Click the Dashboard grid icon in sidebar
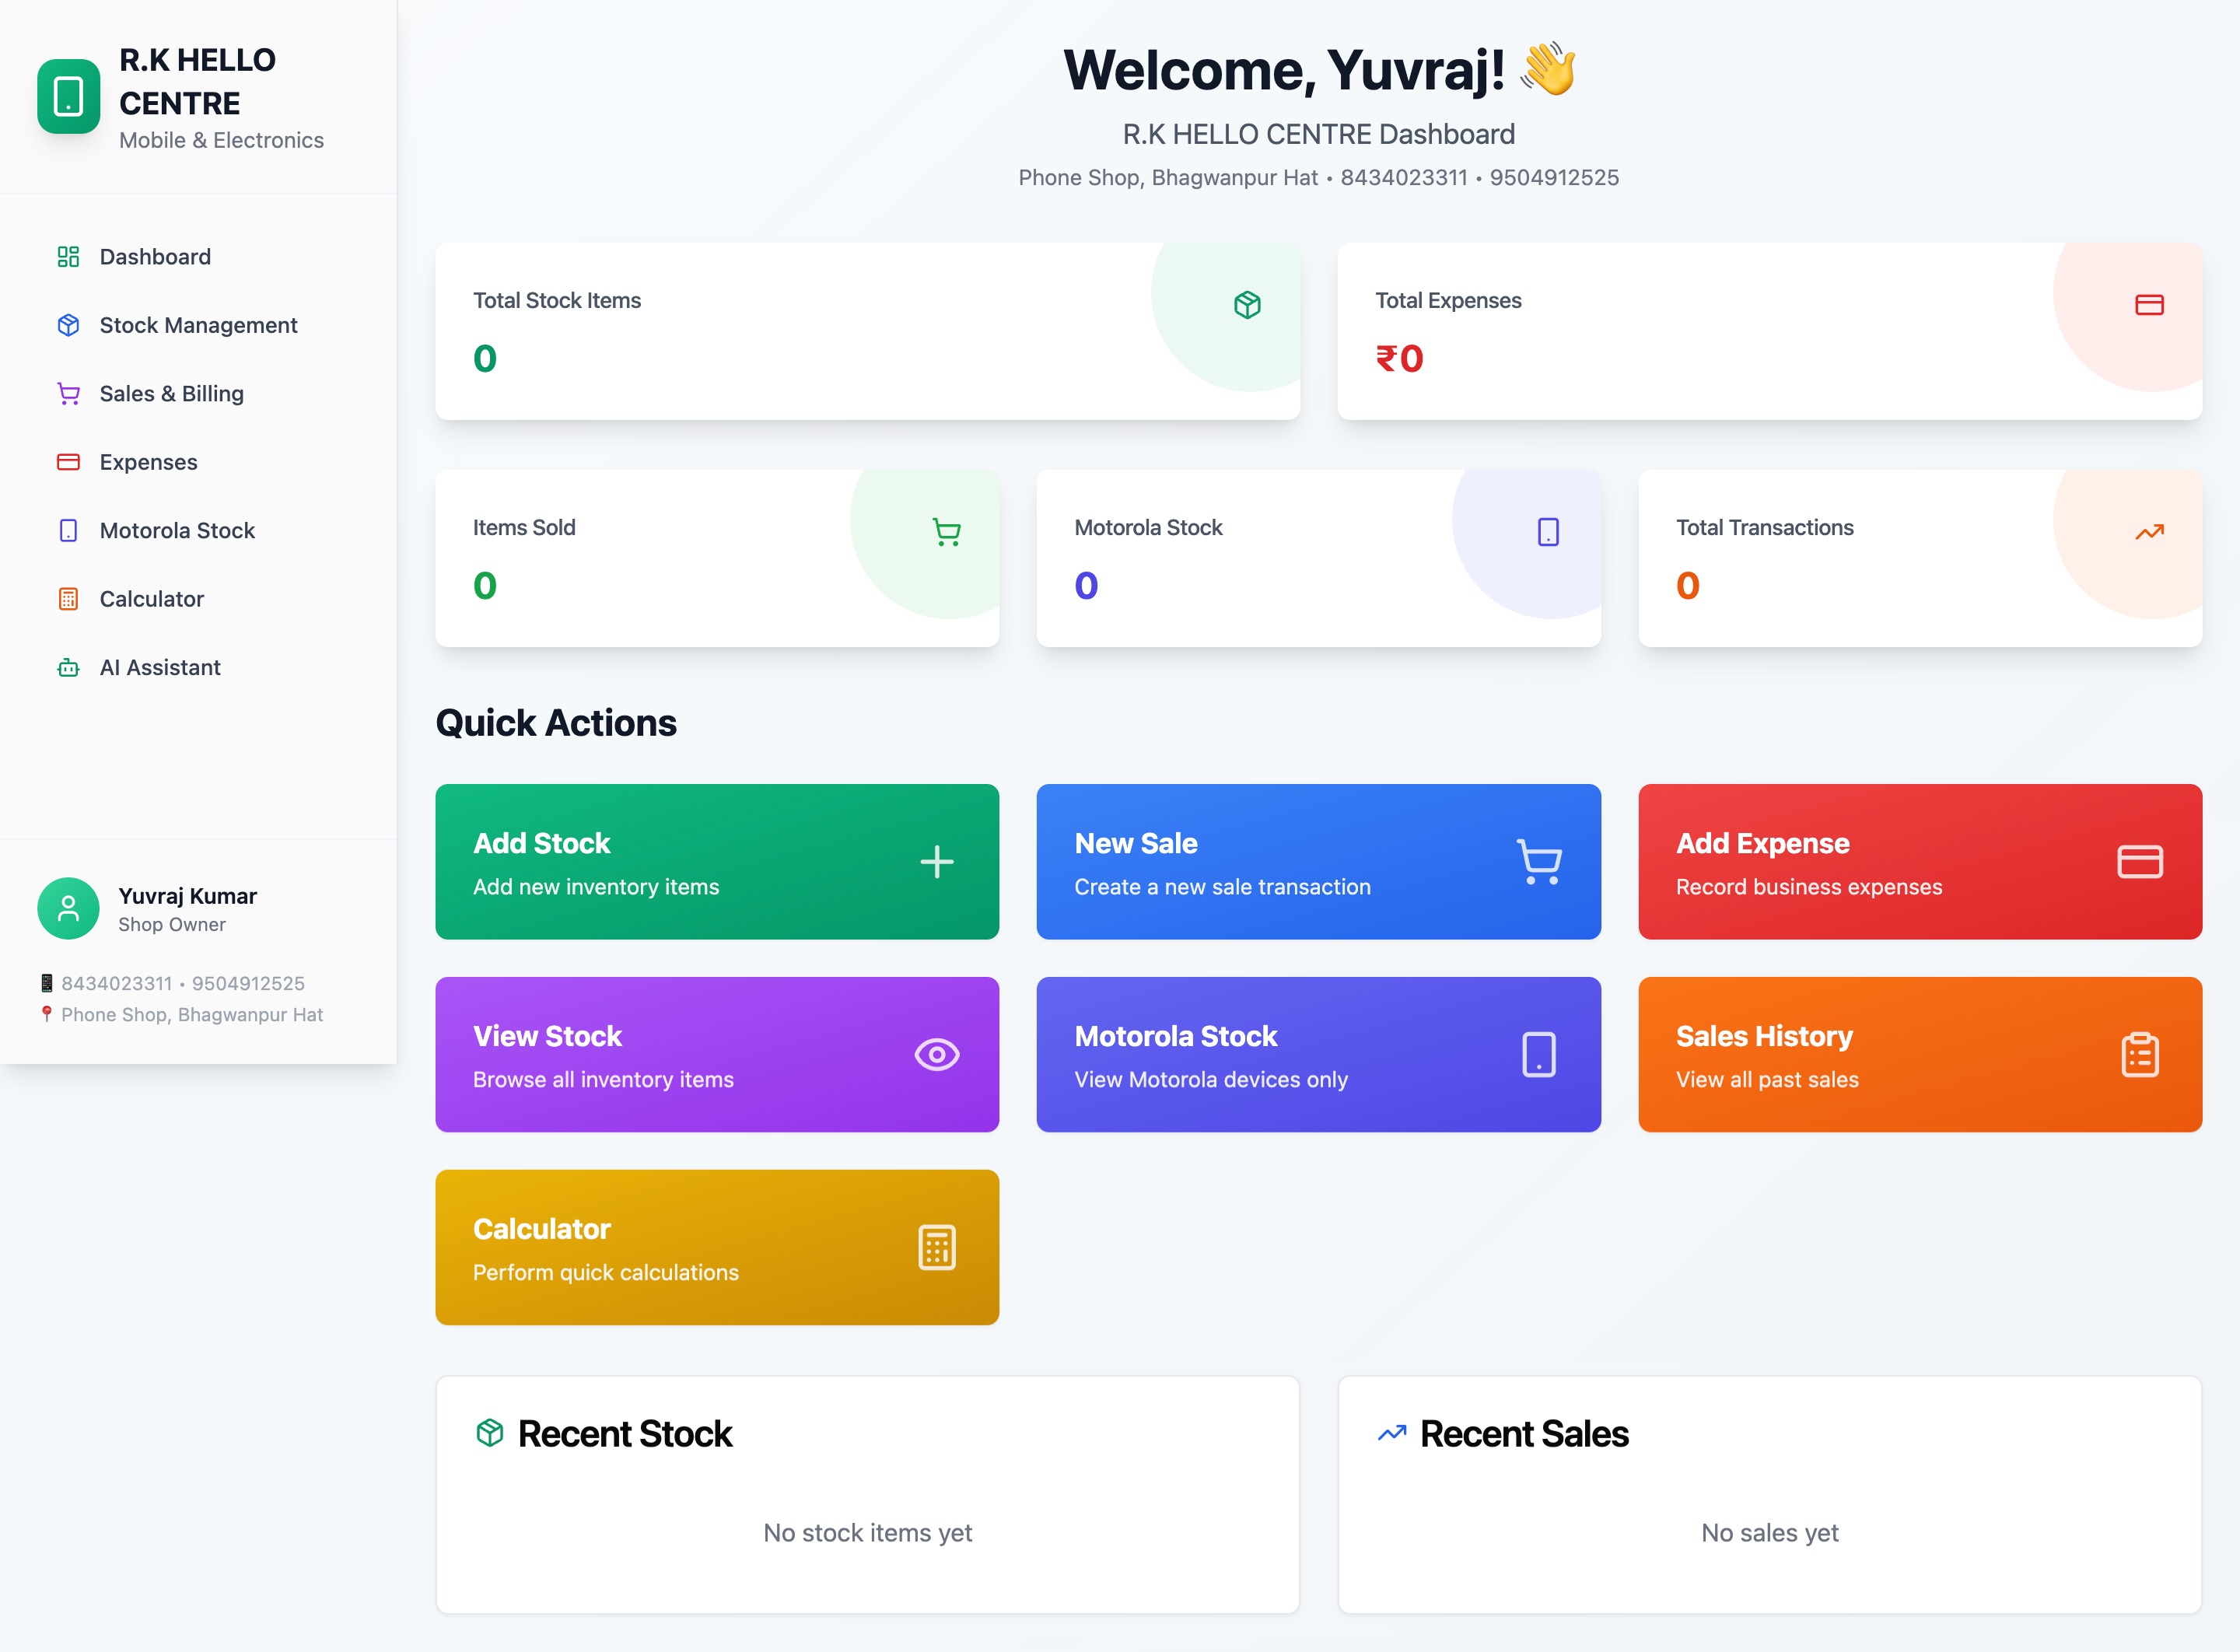 pos(68,257)
